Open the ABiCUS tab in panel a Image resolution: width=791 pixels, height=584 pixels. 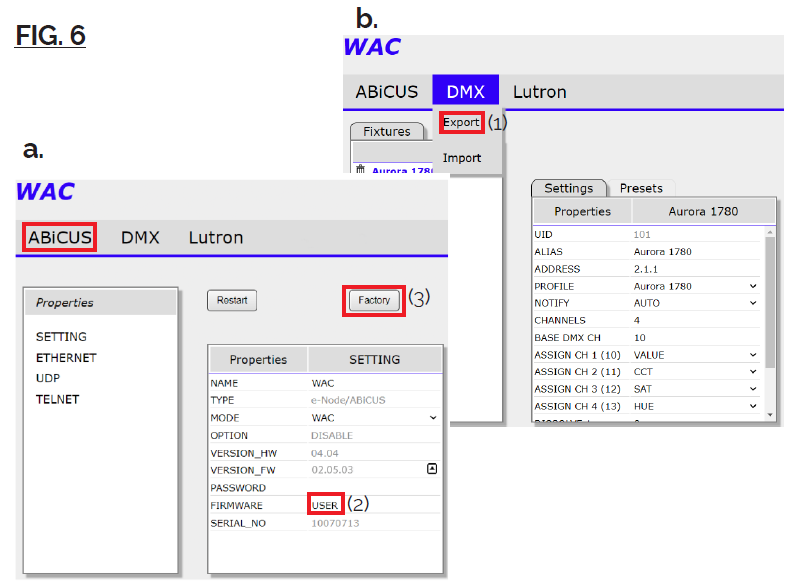(x=60, y=238)
